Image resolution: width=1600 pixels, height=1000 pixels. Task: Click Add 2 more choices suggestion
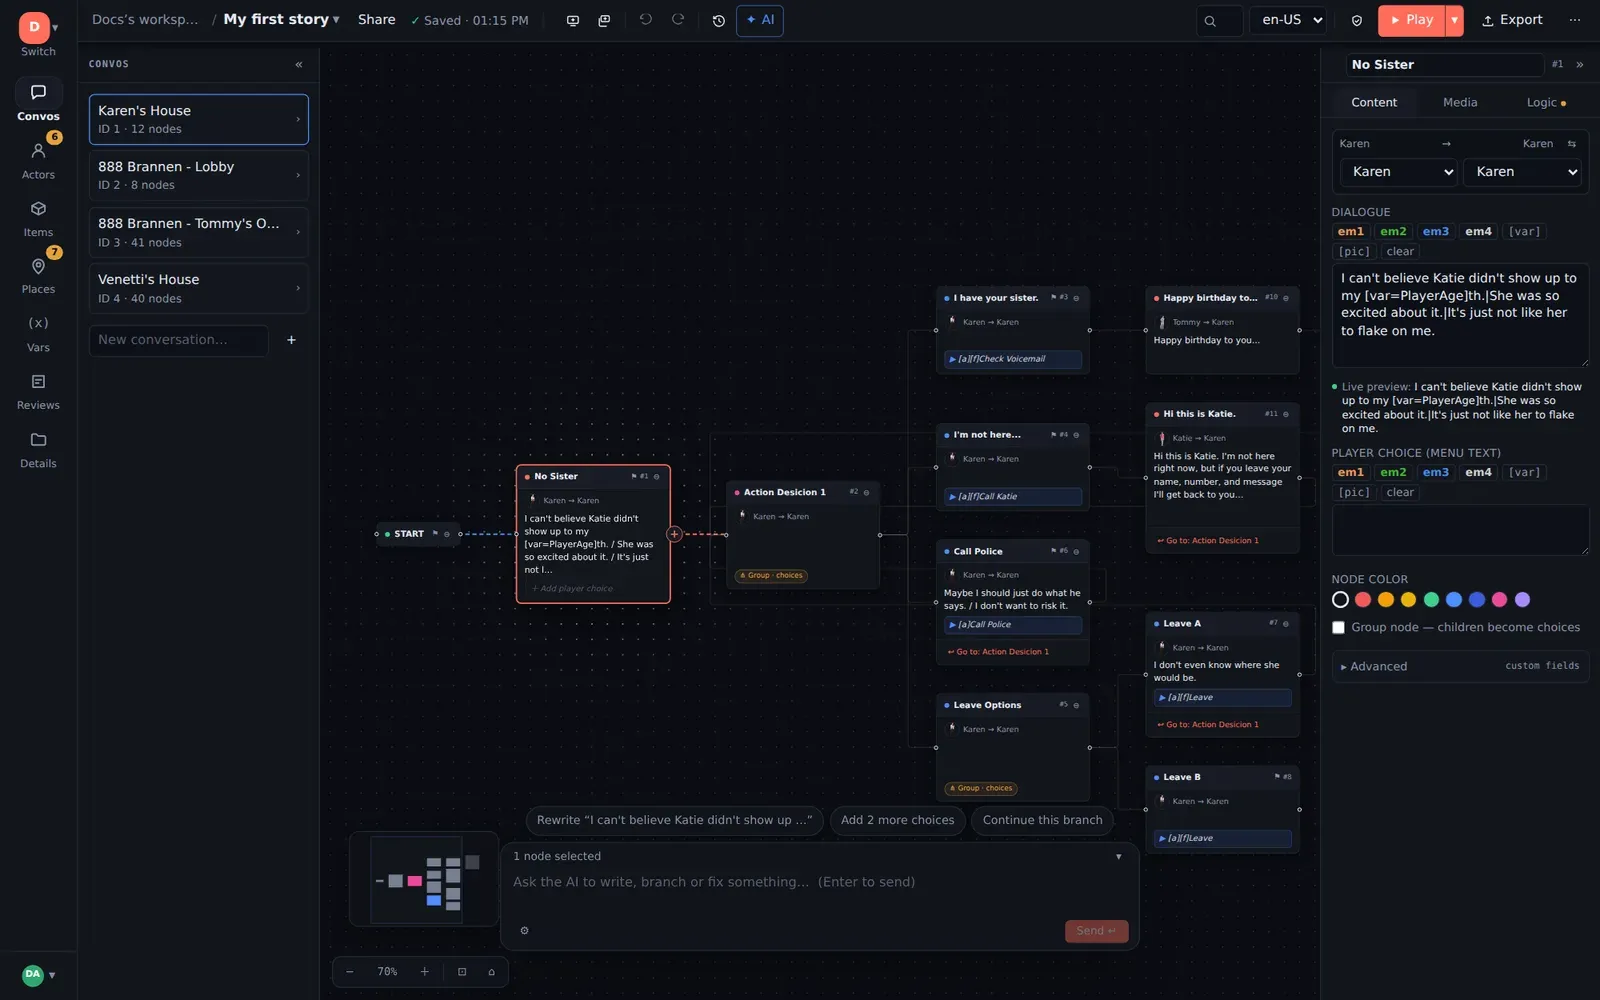(897, 820)
